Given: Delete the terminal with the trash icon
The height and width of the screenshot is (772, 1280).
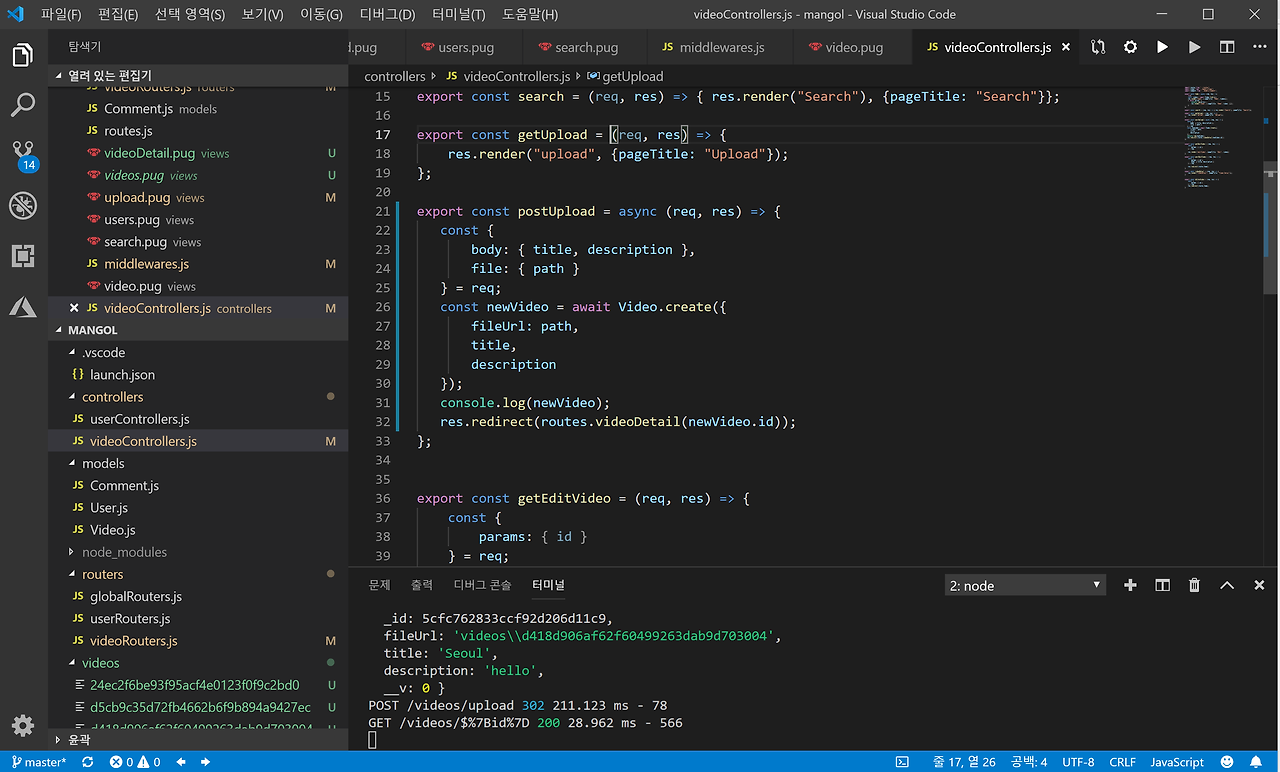Looking at the screenshot, I should coord(1194,585).
